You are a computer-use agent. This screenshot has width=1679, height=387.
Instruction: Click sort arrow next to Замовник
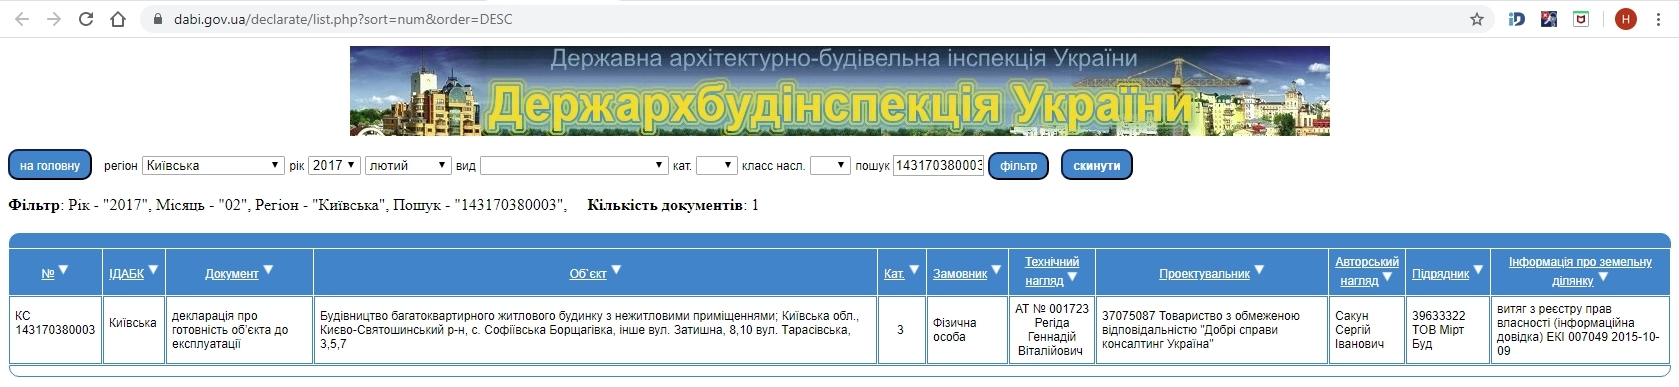(x=995, y=270)
